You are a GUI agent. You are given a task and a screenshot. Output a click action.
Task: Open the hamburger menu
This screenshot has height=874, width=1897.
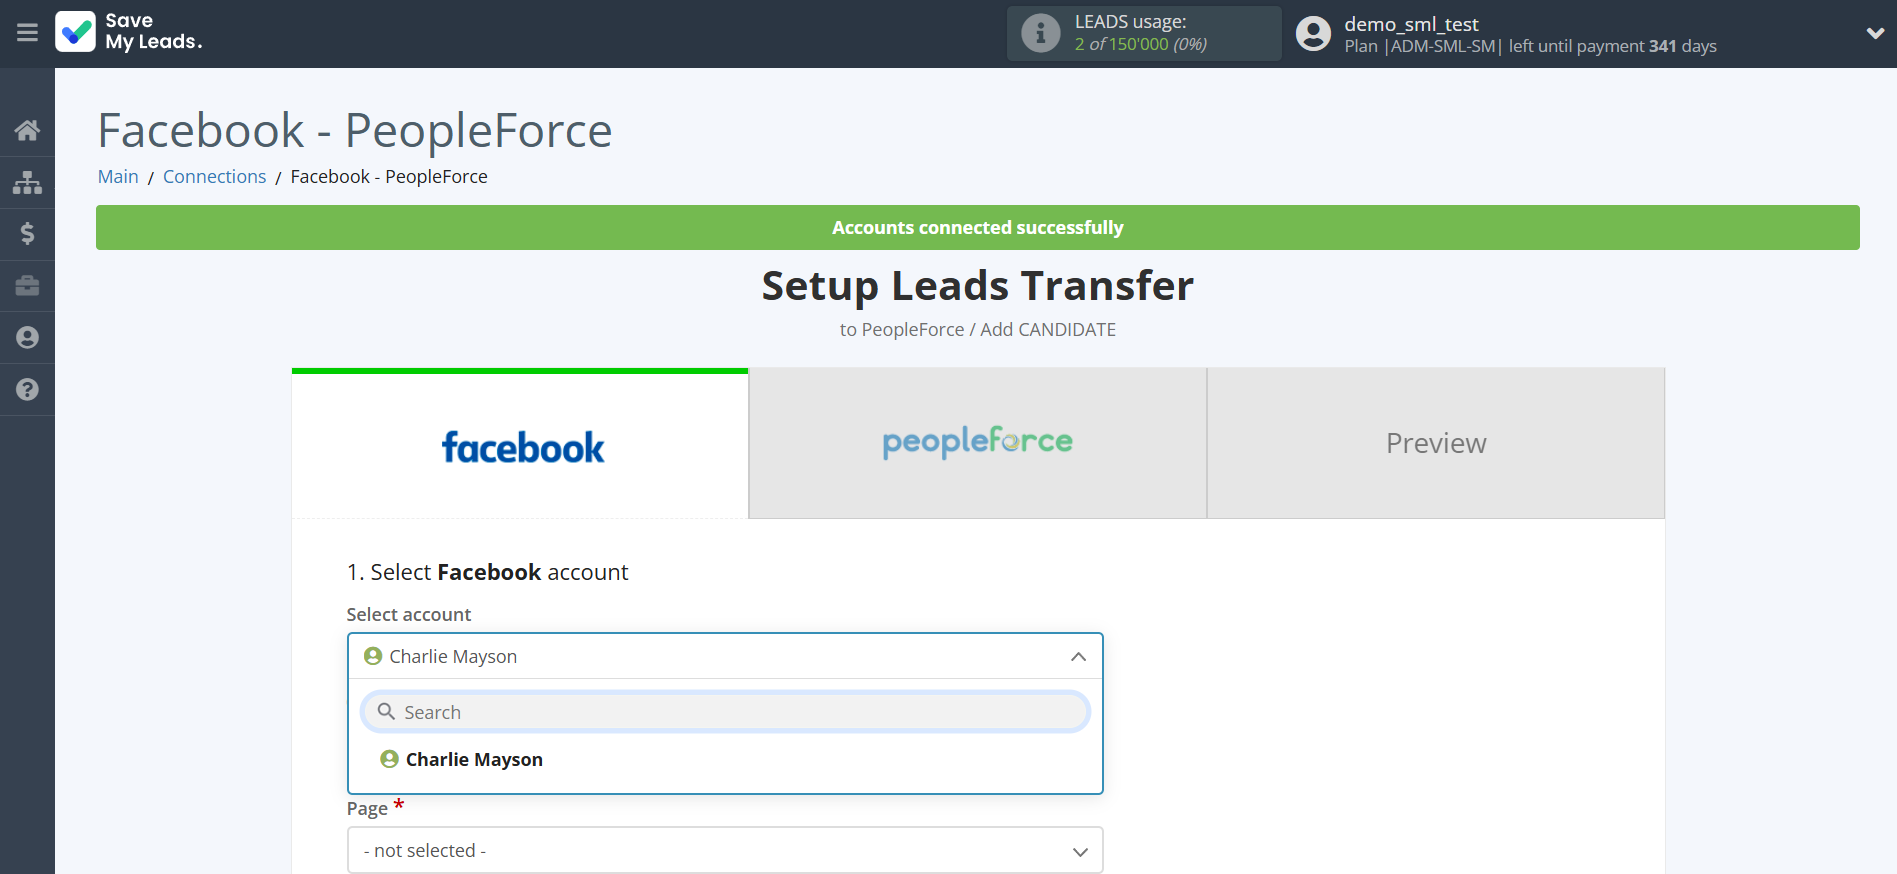click(27, 33)
